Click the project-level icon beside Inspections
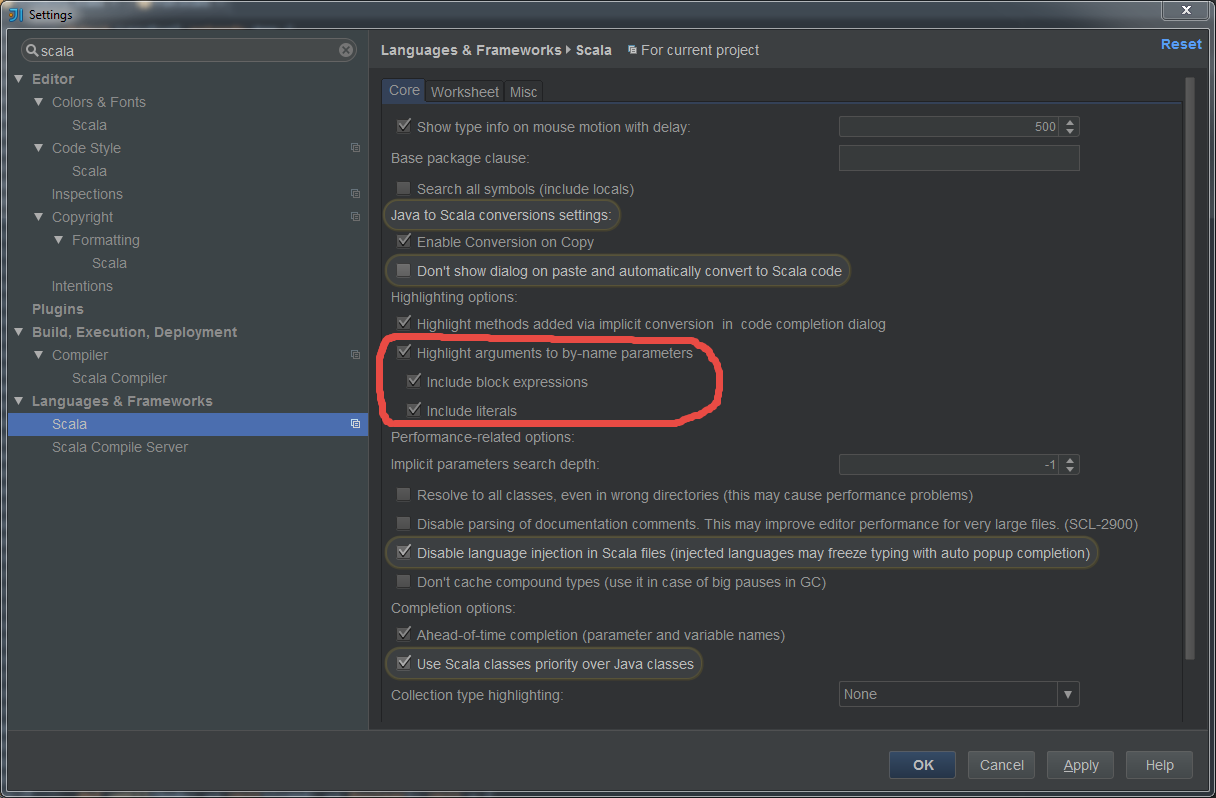This screenshot has height=798, width=1216. point(355,194)
